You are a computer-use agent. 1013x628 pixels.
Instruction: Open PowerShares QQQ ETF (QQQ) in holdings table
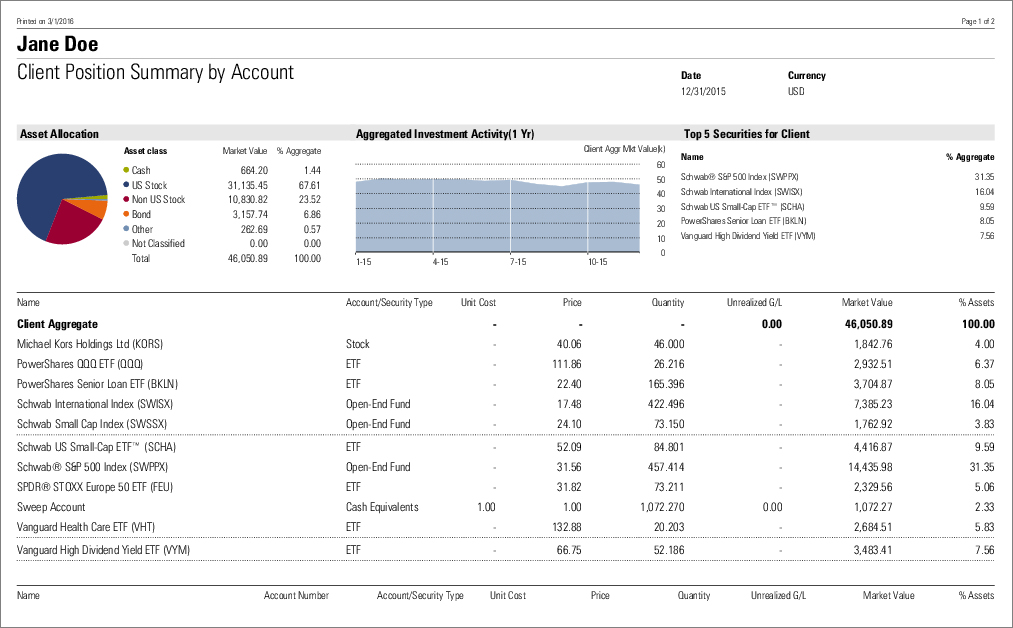tap(80, 364)
